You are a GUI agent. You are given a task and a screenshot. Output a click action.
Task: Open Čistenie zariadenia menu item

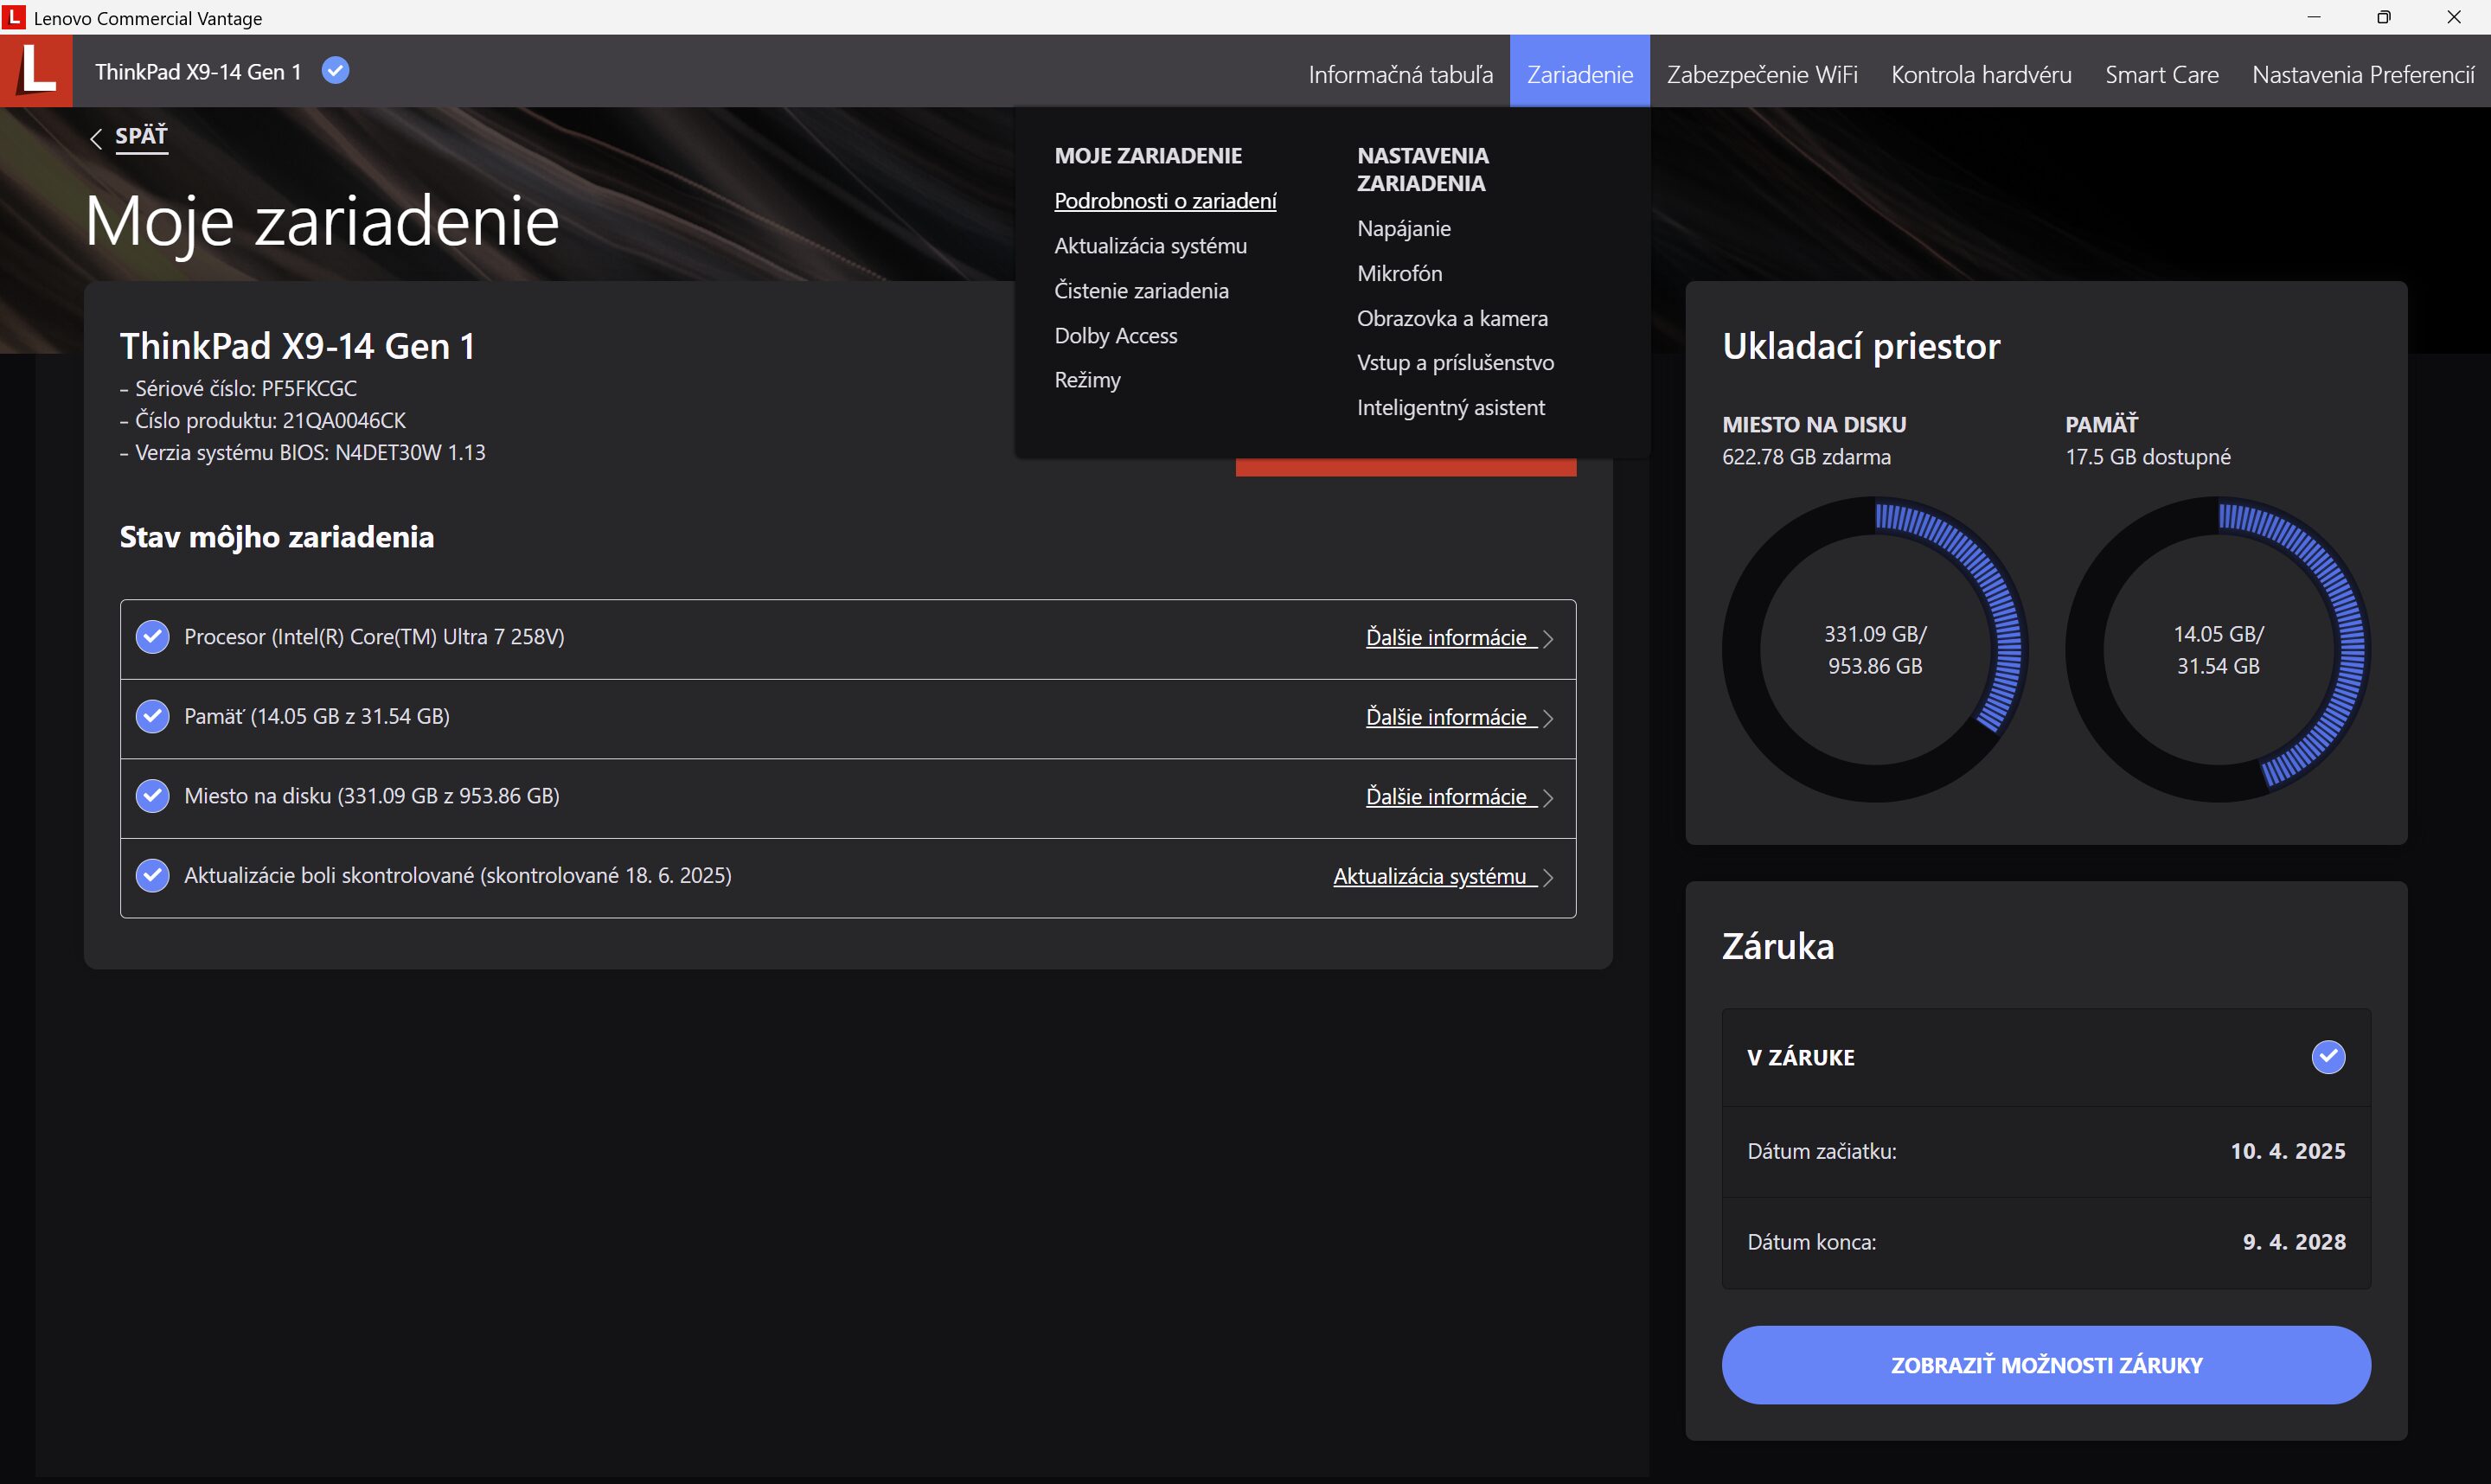click(1141, 291)
